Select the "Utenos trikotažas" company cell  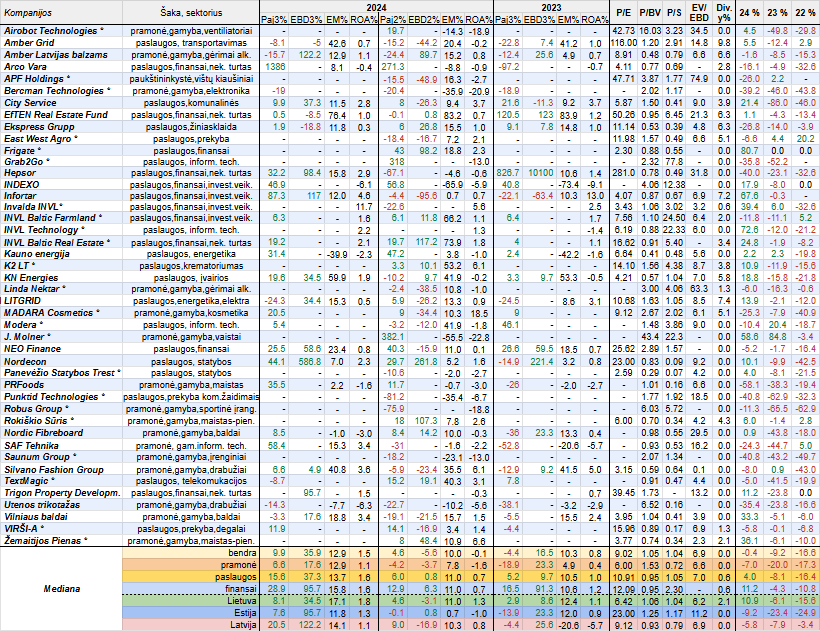pos(61,505)
